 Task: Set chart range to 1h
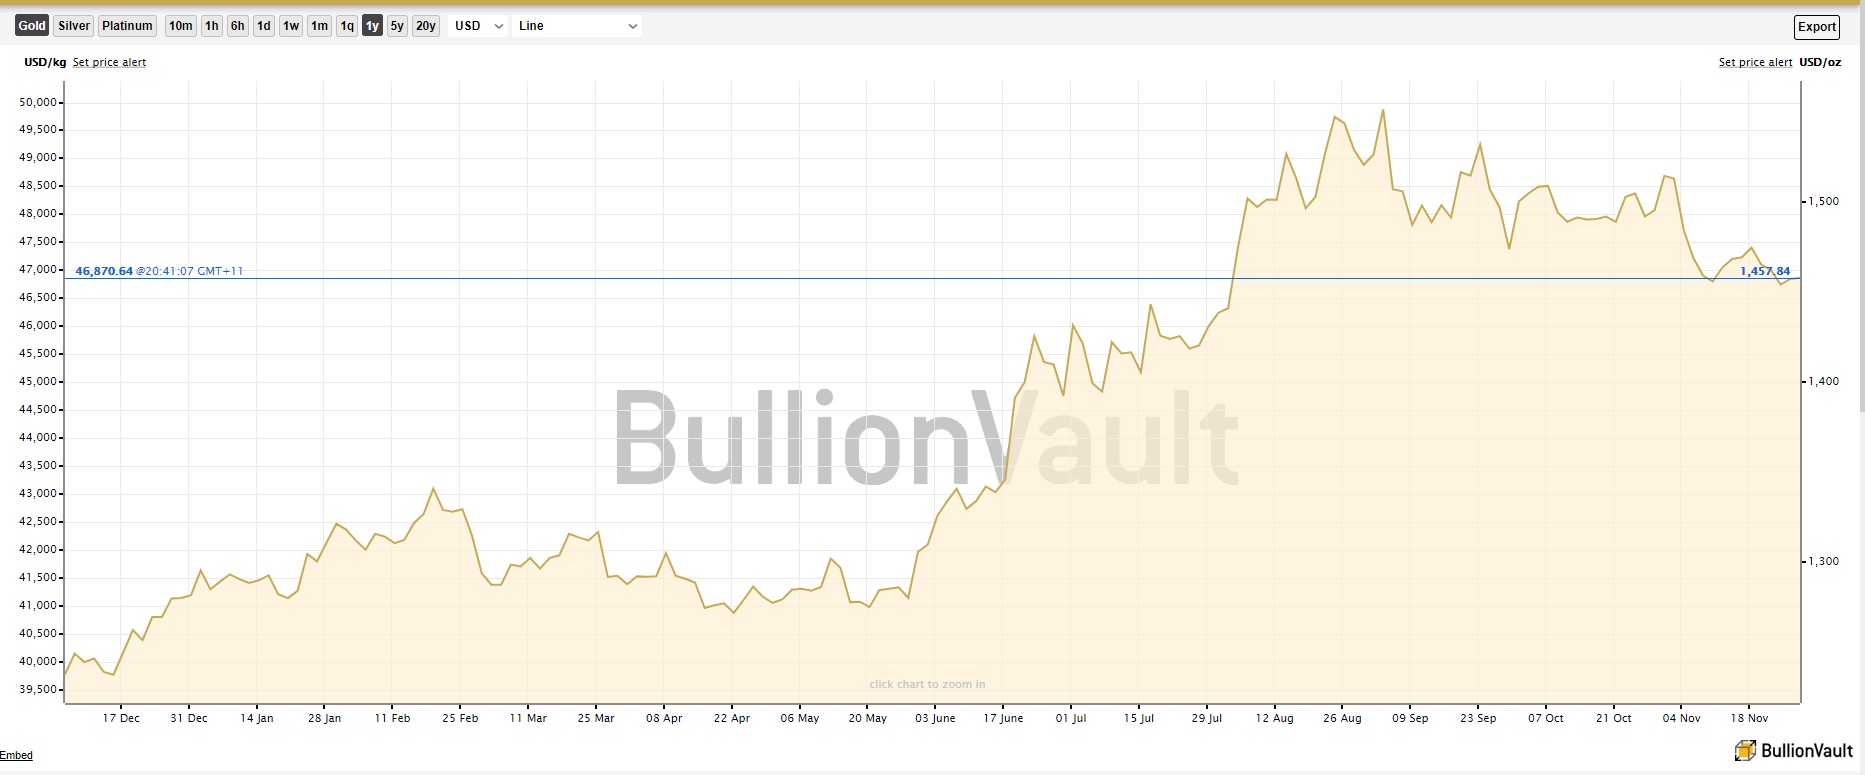(212, 26)
